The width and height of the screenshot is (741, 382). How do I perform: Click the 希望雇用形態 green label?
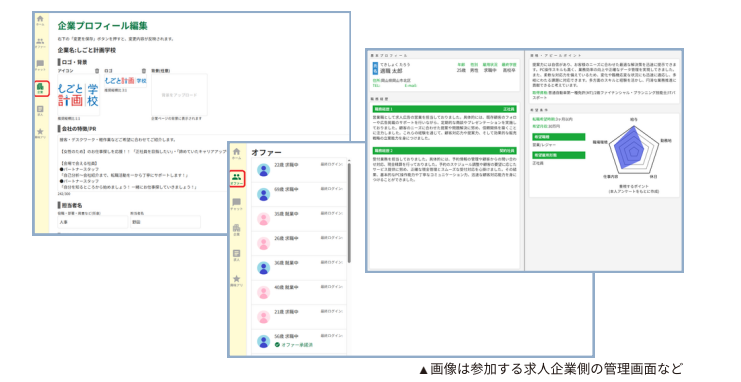(559, 155)
